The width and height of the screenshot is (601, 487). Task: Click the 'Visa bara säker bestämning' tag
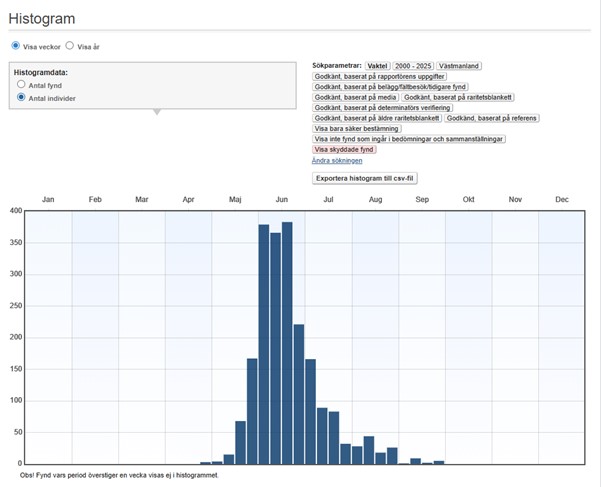click(x=358, y=128)
